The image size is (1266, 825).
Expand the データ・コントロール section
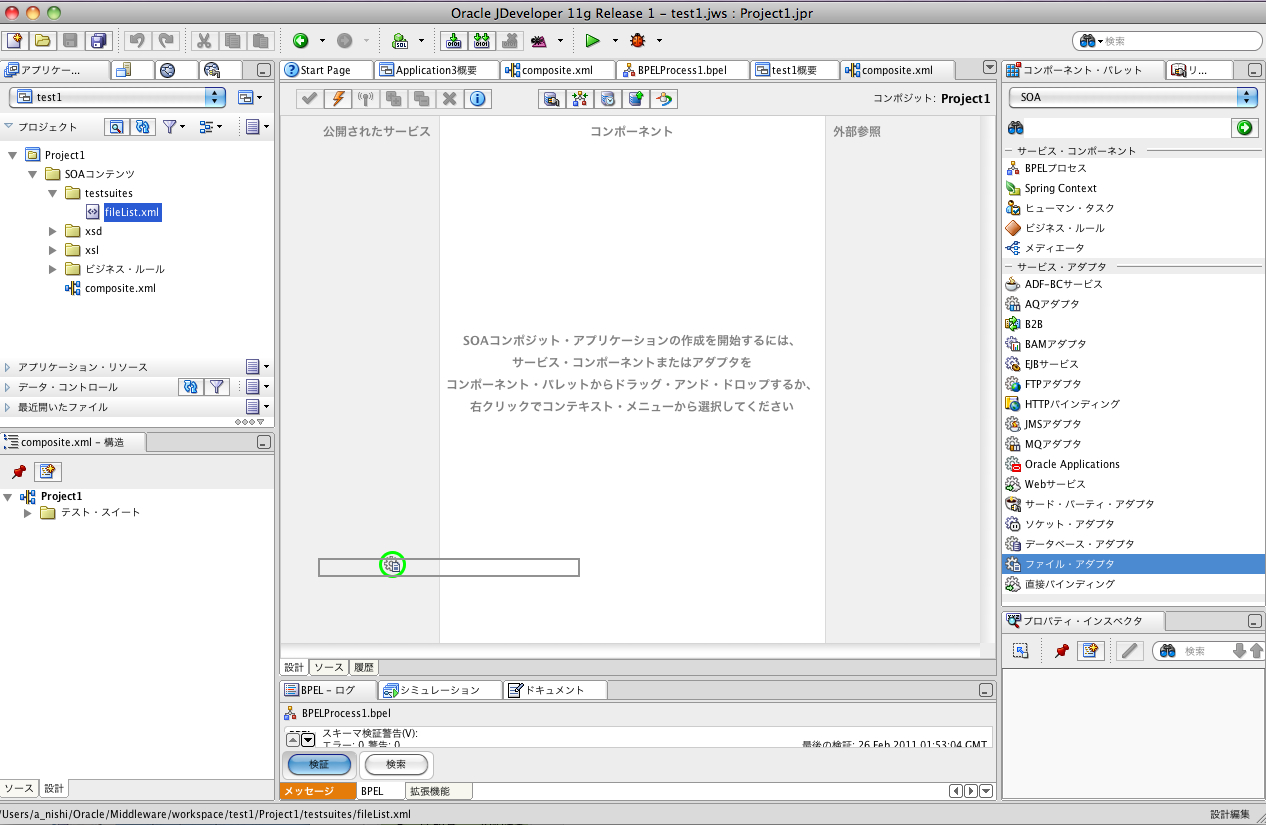8,387
